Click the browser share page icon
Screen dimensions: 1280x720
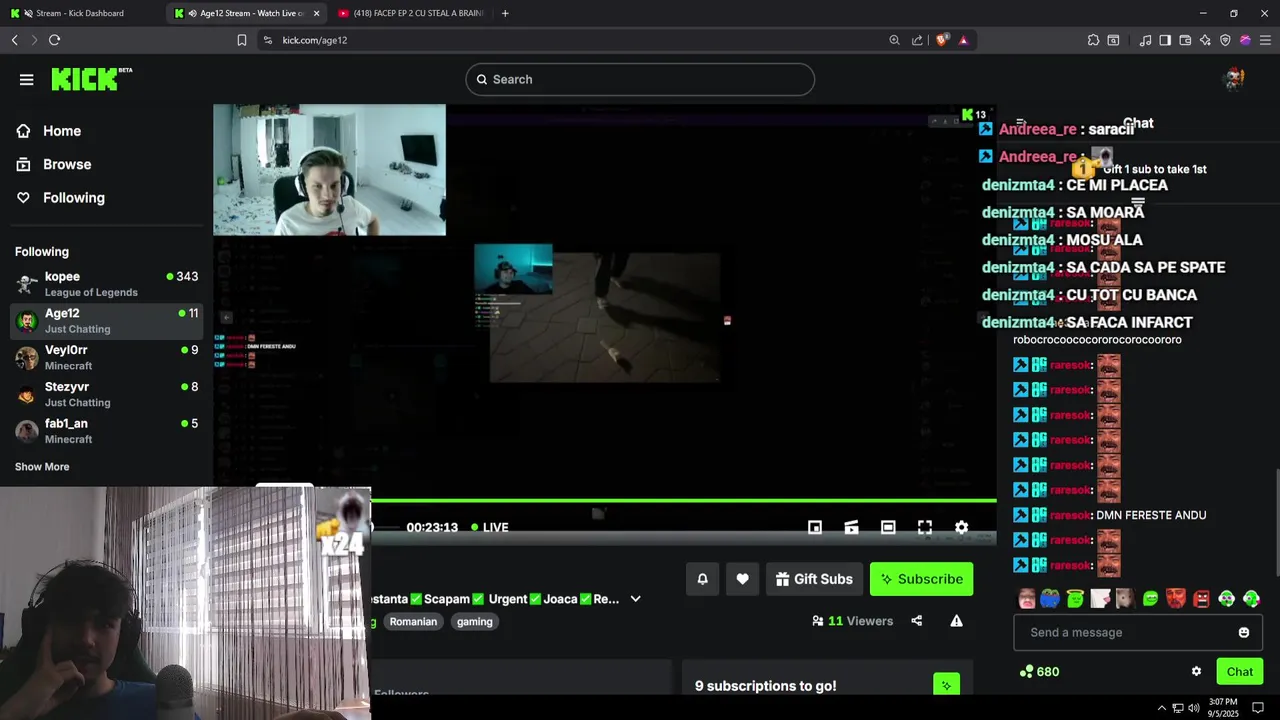click(x=917, y=40)
